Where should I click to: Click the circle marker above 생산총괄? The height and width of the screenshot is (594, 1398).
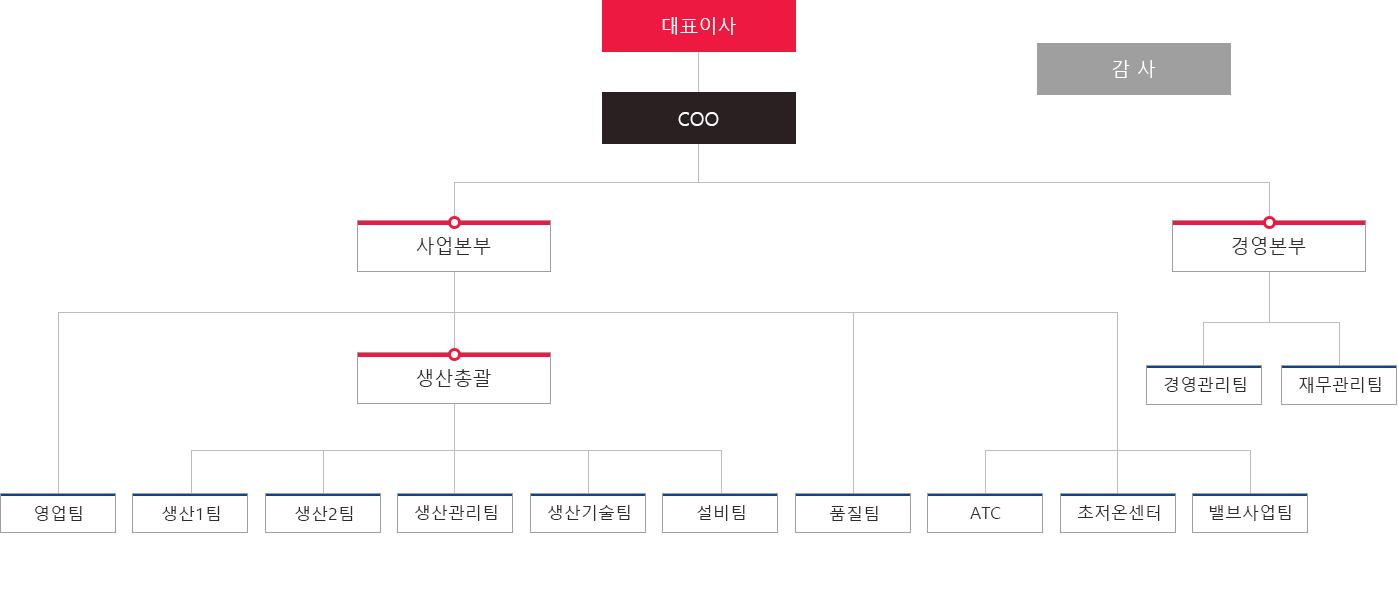tap(454, 354)
